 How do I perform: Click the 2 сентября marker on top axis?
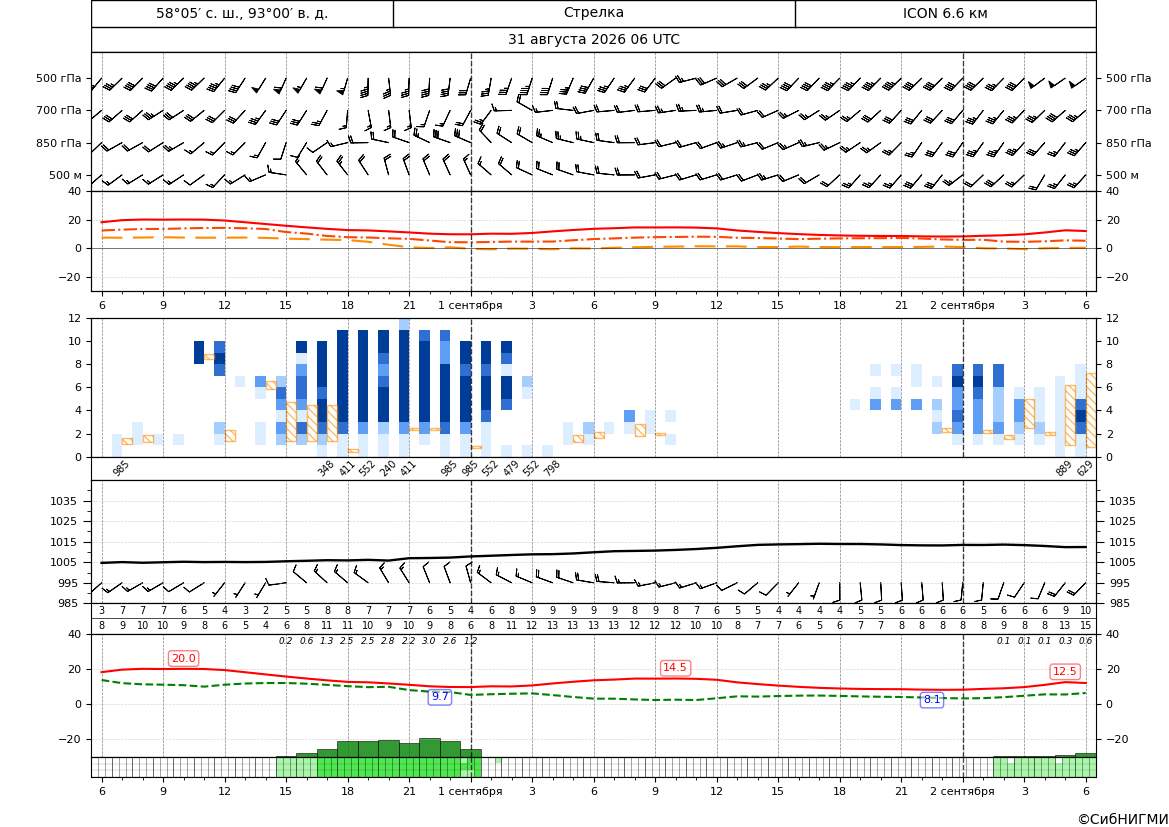(x=962, y=305)
